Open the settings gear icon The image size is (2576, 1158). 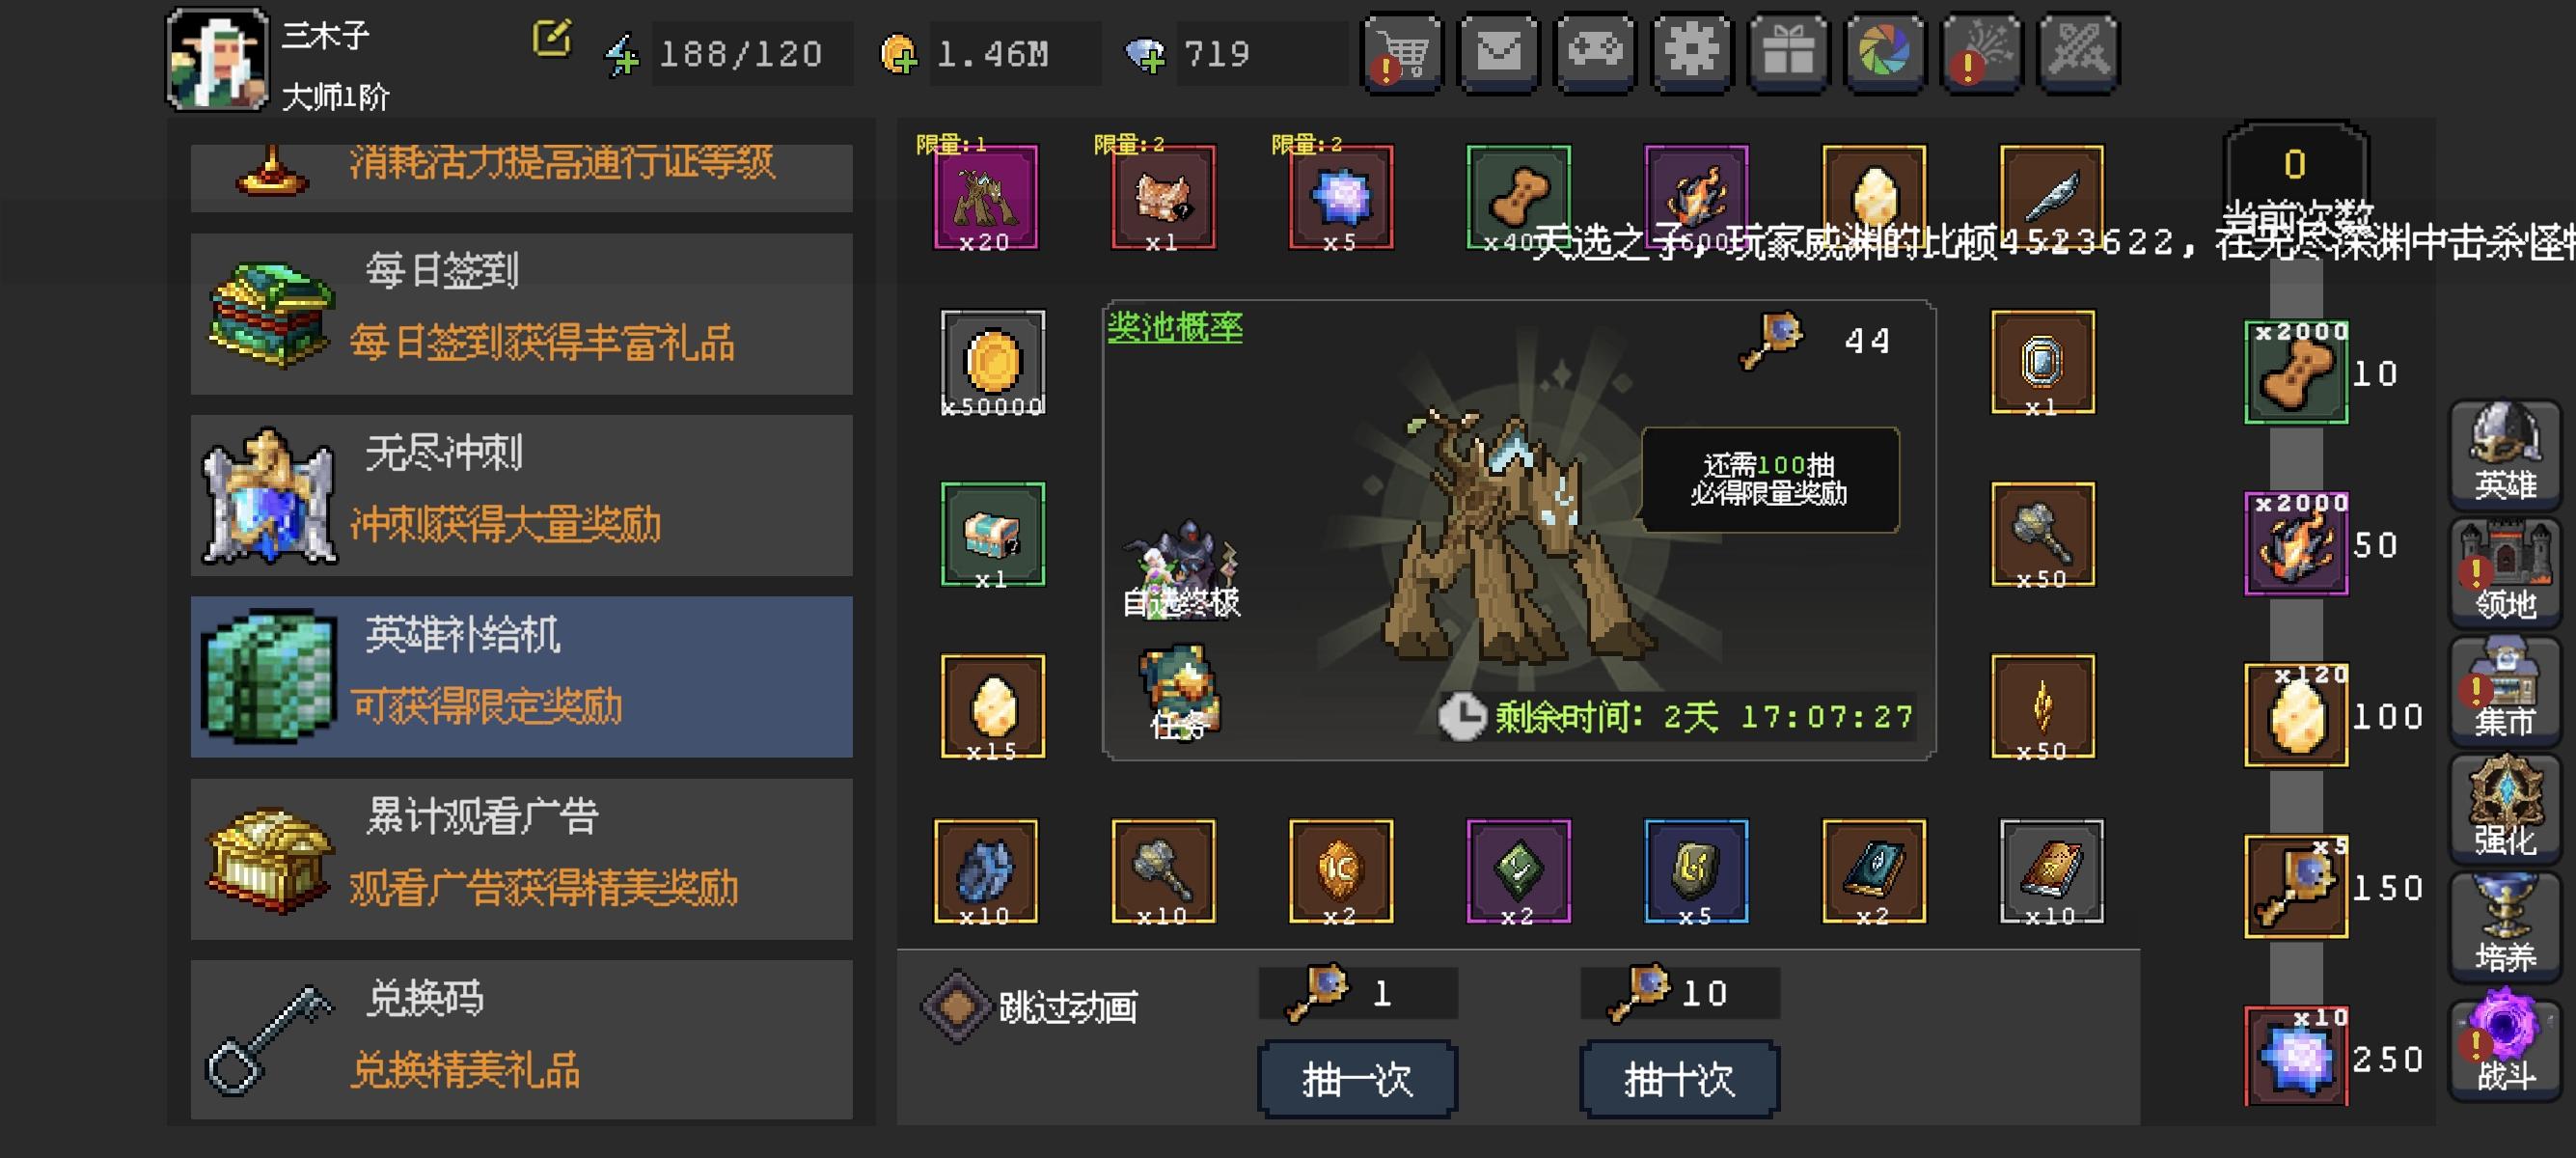point(1691,53)
